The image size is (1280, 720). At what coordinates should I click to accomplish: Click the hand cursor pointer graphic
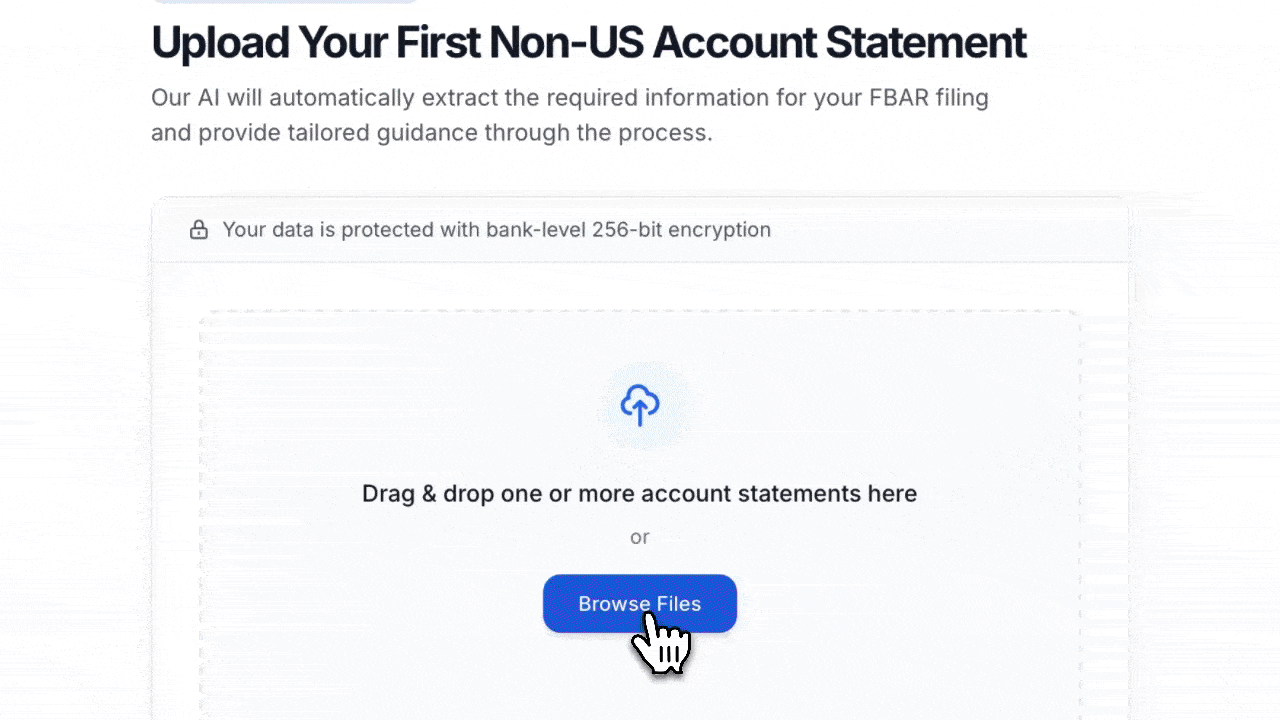pos(660,645)
